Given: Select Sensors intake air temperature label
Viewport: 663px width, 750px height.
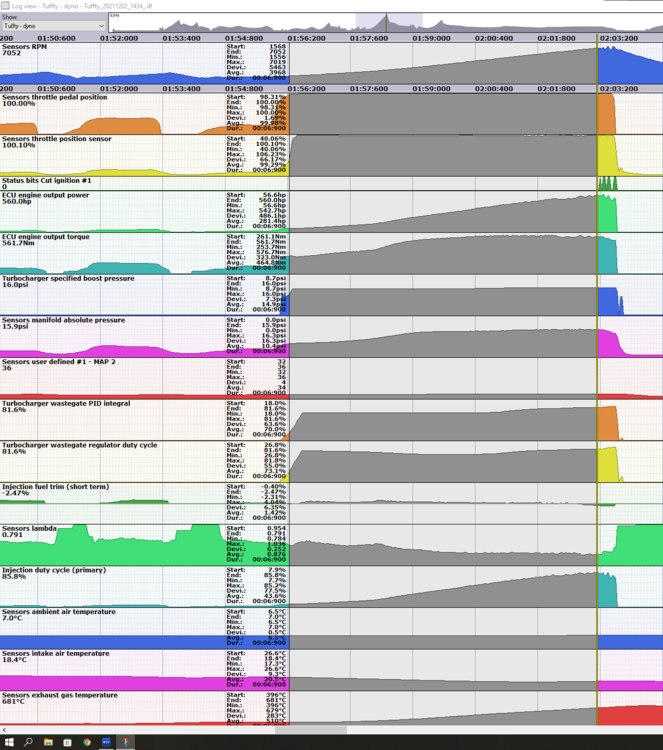Looking at the screenshot, I should (55, 653).
